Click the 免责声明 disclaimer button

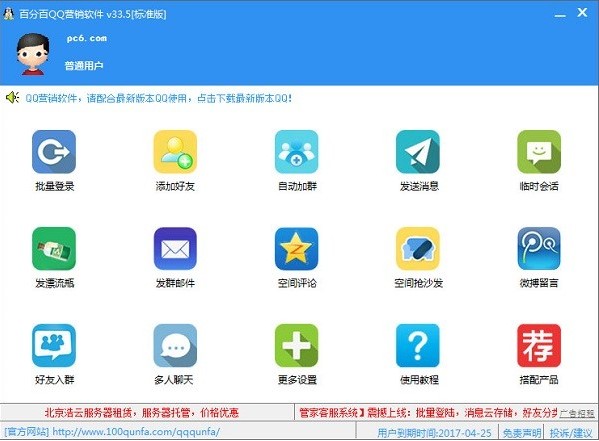522,433
